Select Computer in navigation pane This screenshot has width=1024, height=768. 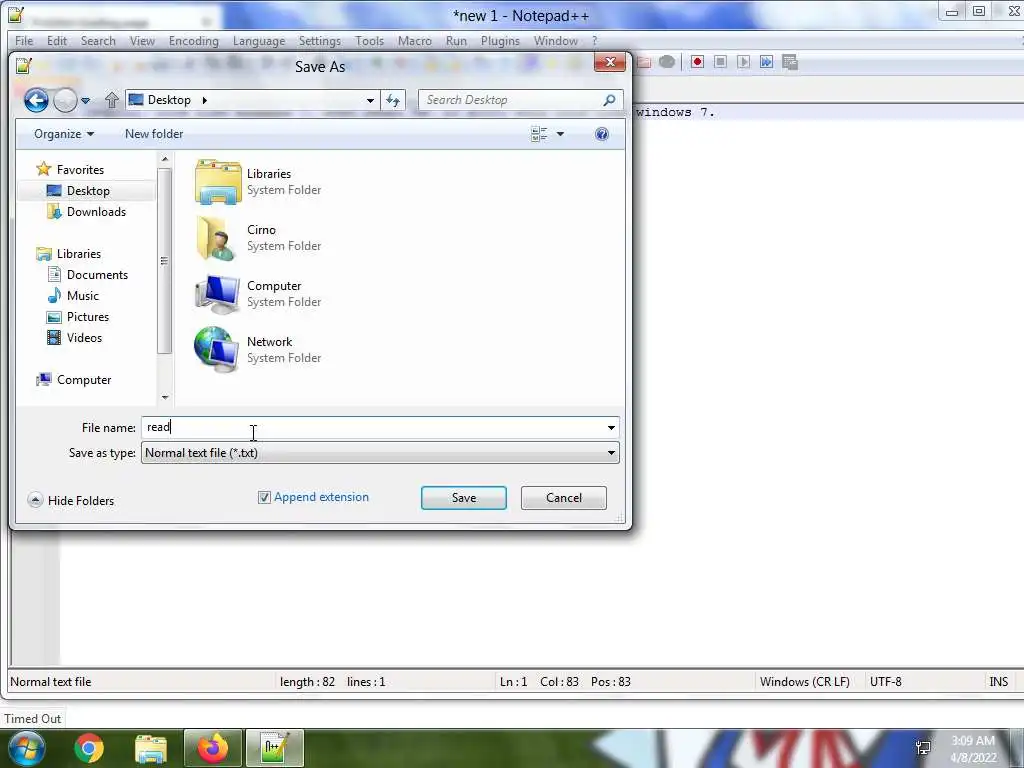(x=74, y=379)
